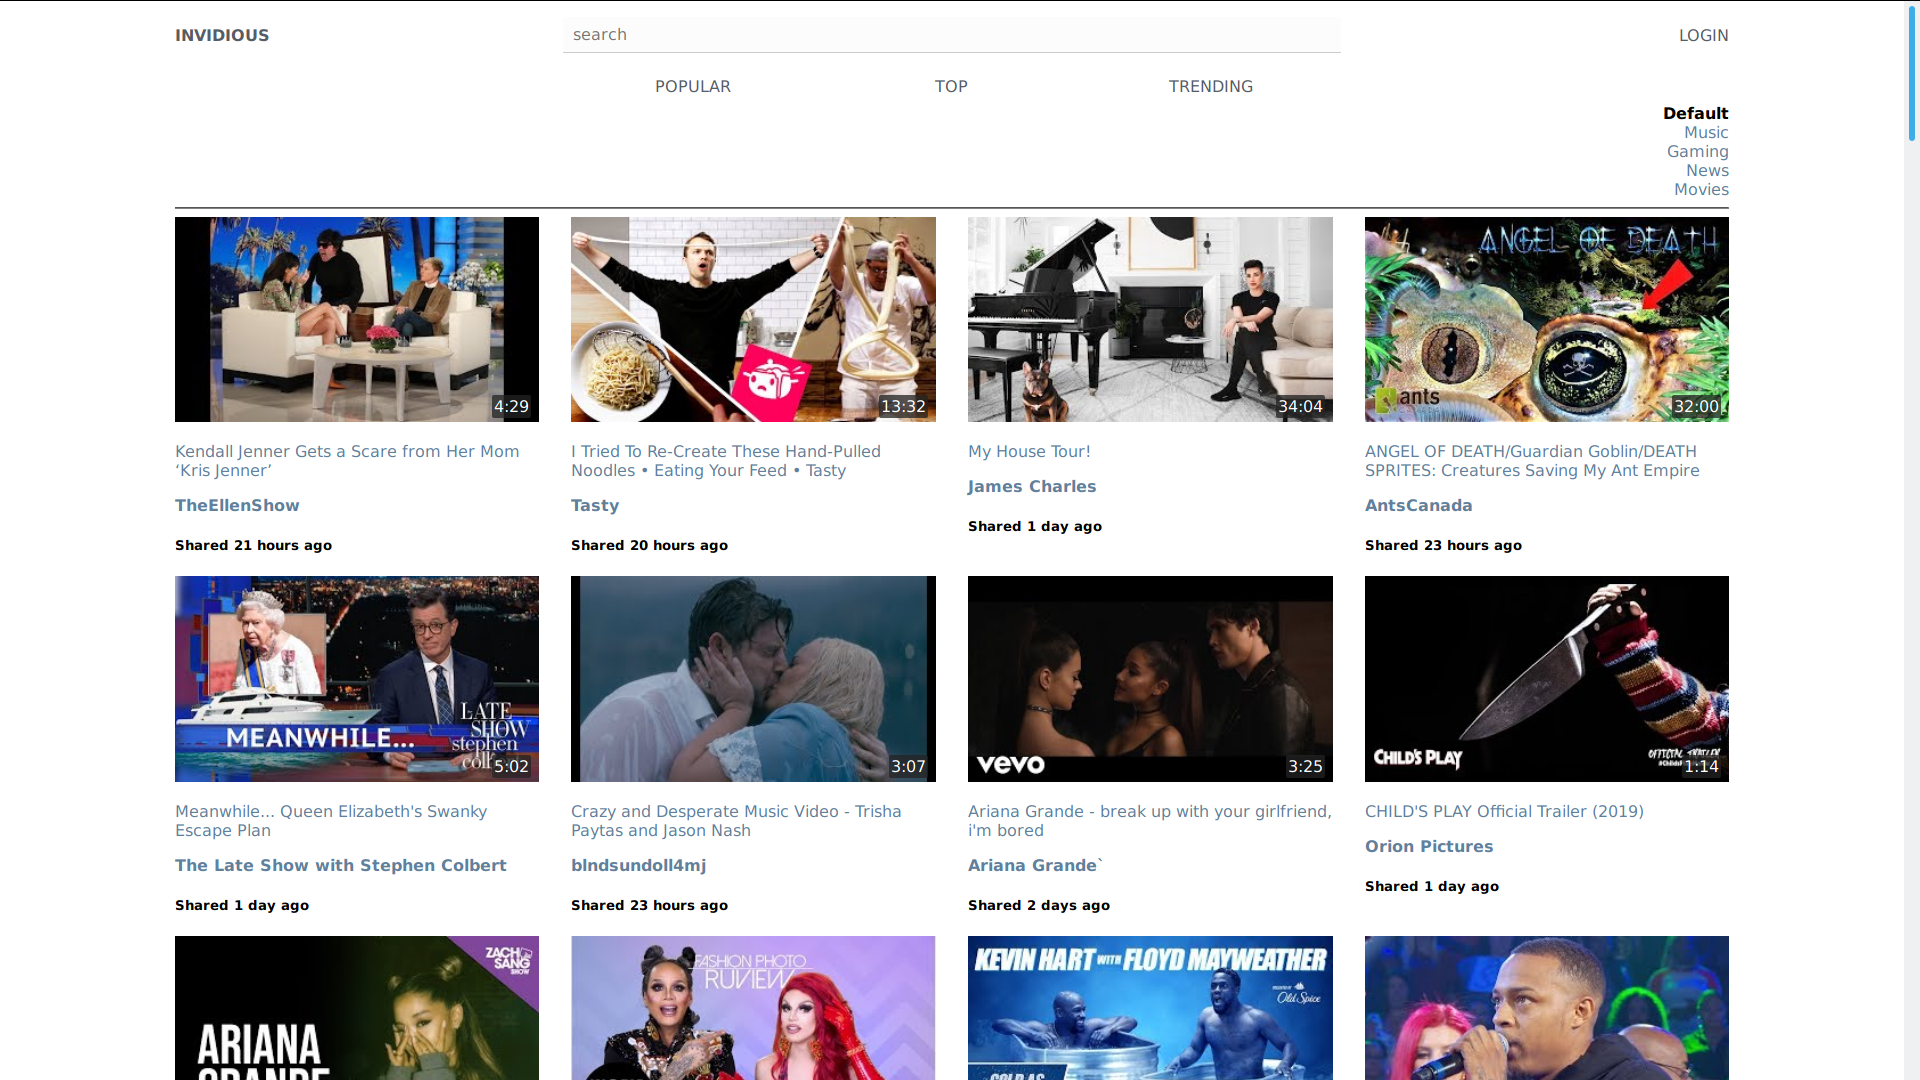Viewport: 1920px width, 1080px height.
Task: Open the thumbnail with man holding microphone
Action: click(1546, 1008)
